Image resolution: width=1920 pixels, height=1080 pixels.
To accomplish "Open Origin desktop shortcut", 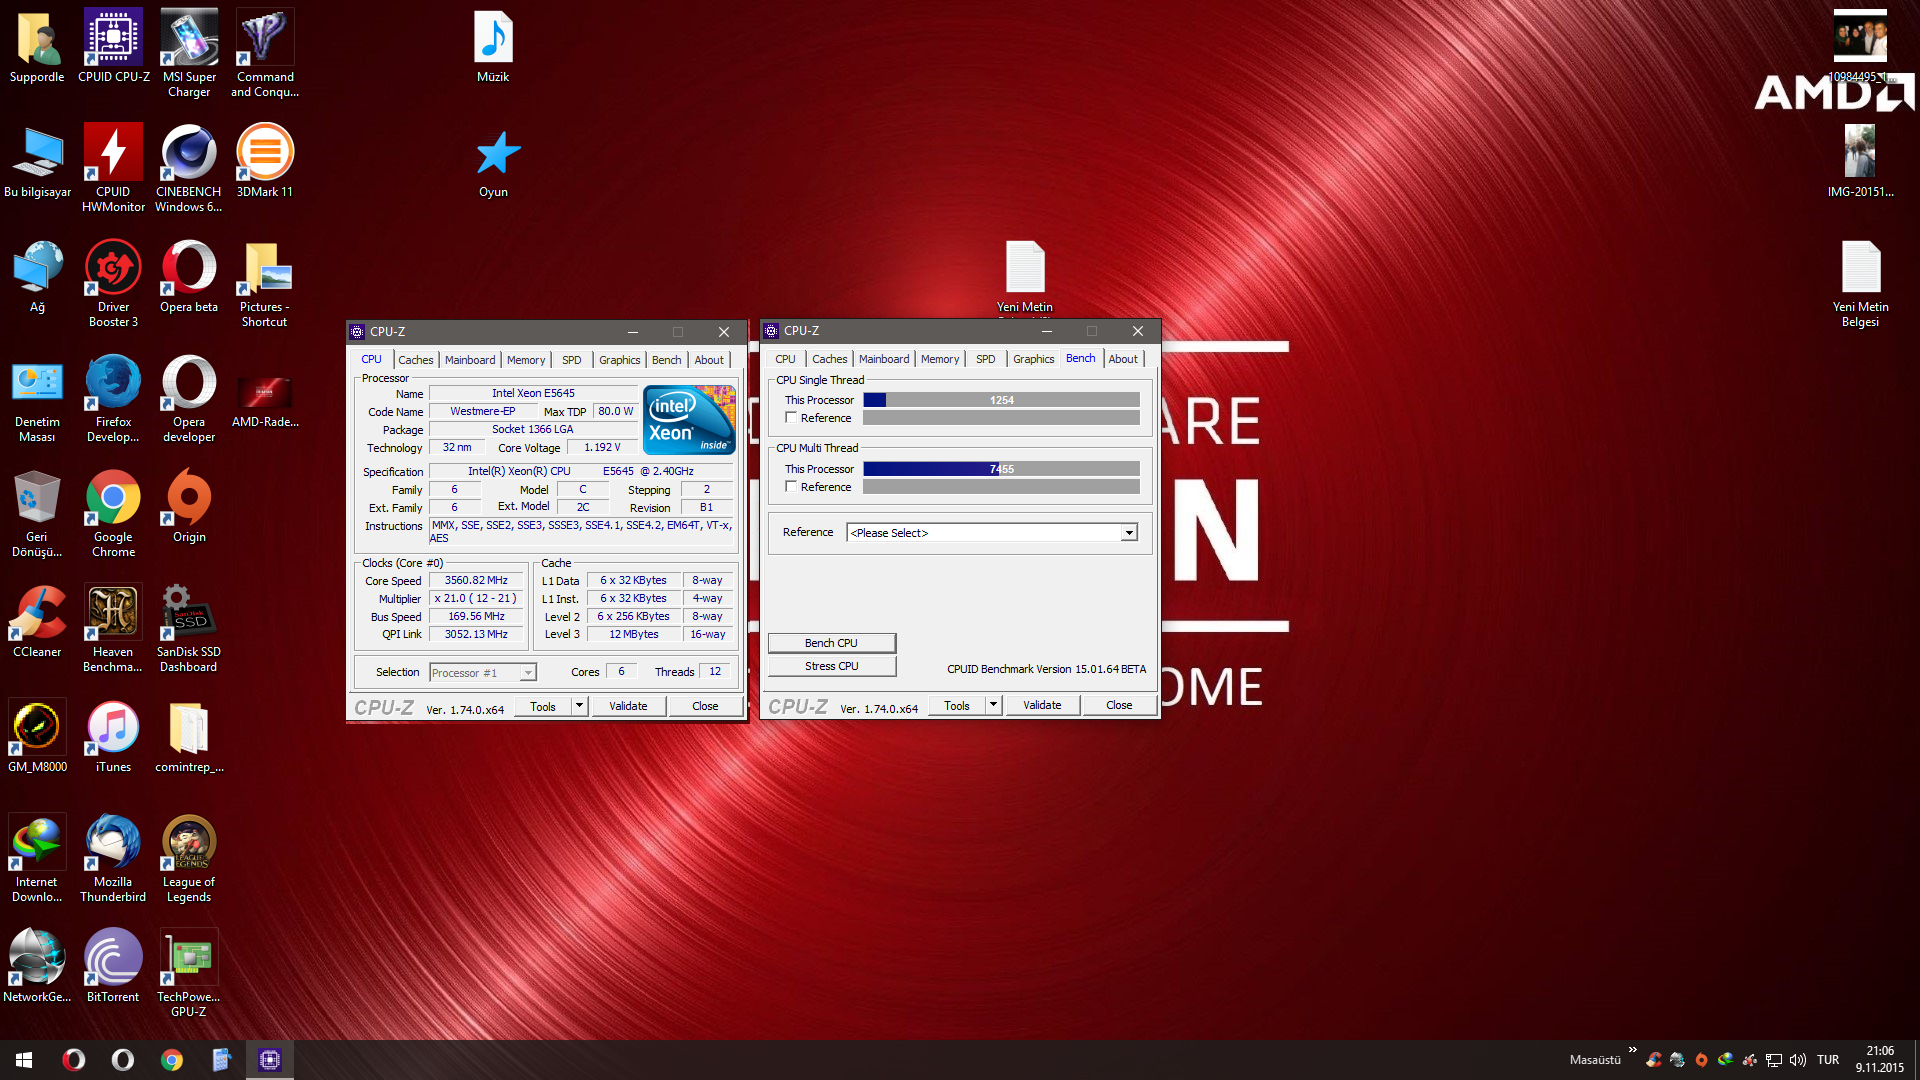I will pyautogui.click(x=189, y=506).
